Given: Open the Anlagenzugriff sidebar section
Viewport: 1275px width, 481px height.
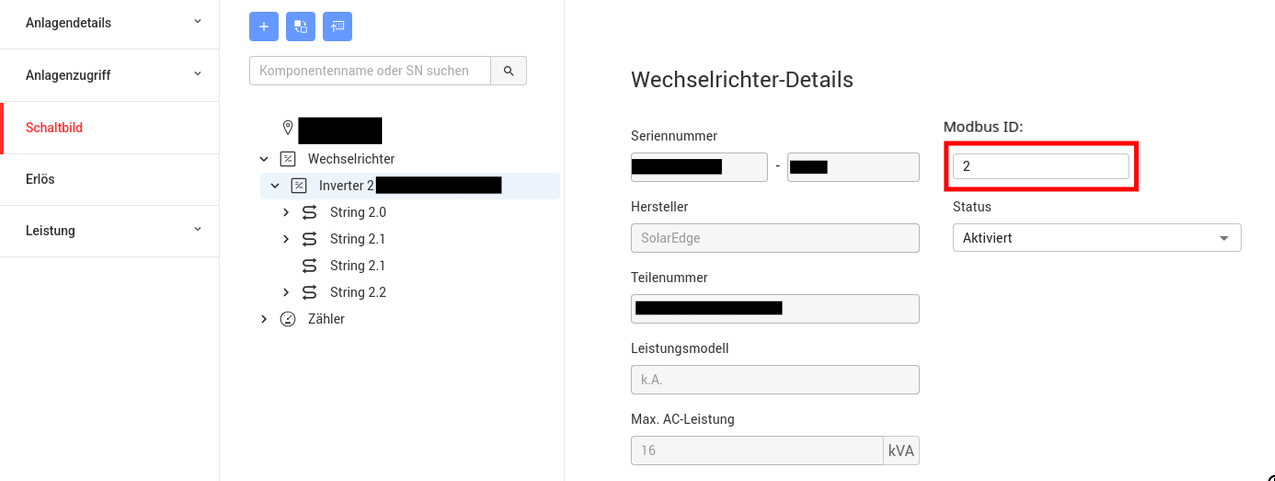Looking at the screenshot, I should (109, 75).
